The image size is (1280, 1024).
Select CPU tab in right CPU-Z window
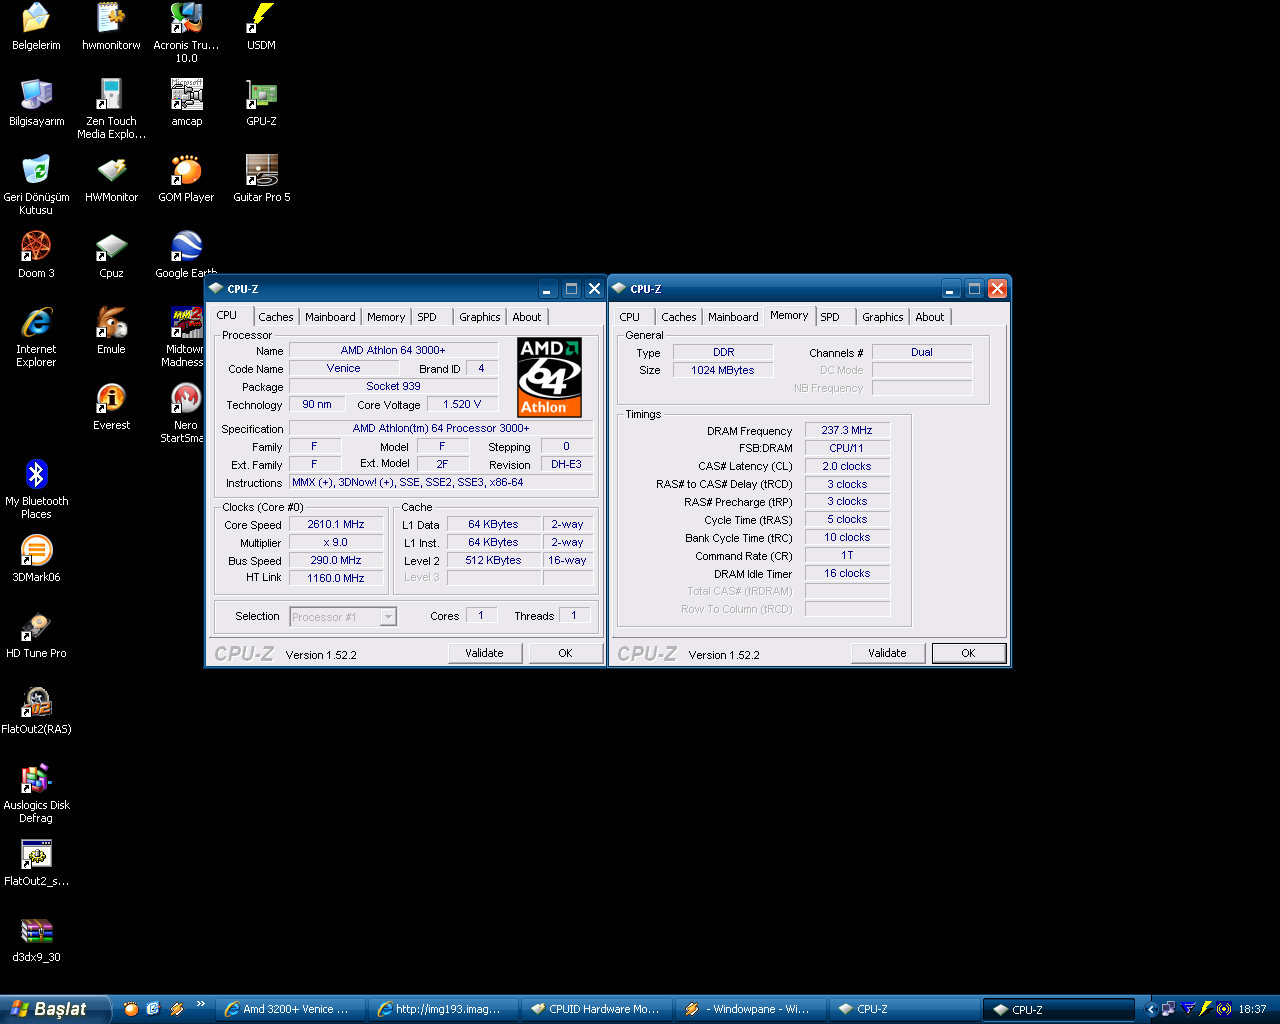[x=630, y=317]
